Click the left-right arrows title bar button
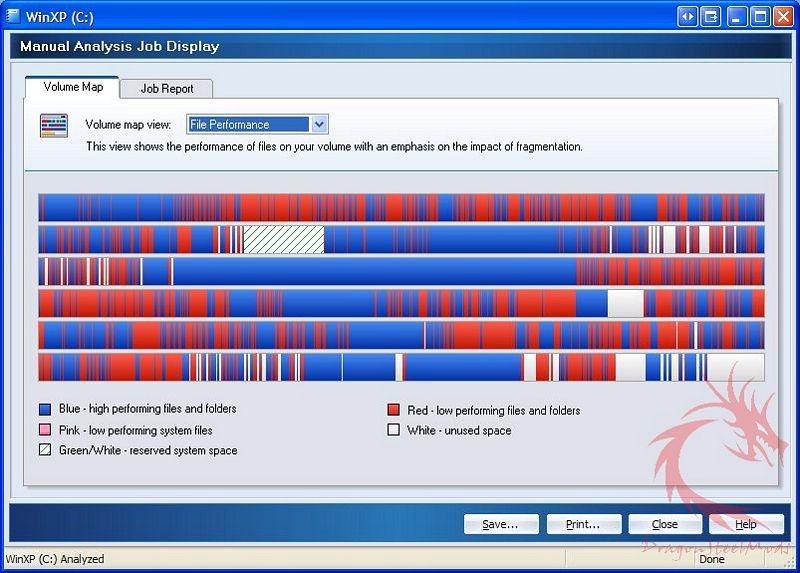 point(687,16)
